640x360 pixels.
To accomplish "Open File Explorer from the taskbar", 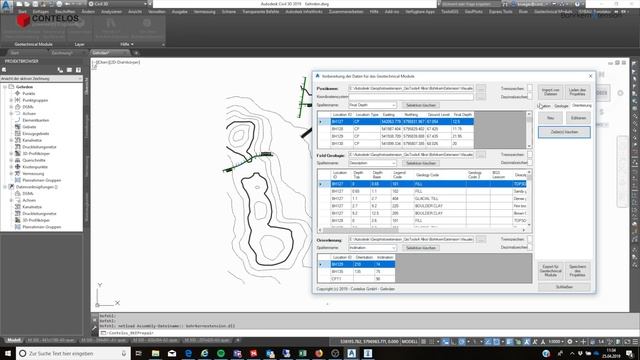I will [156, 353].
